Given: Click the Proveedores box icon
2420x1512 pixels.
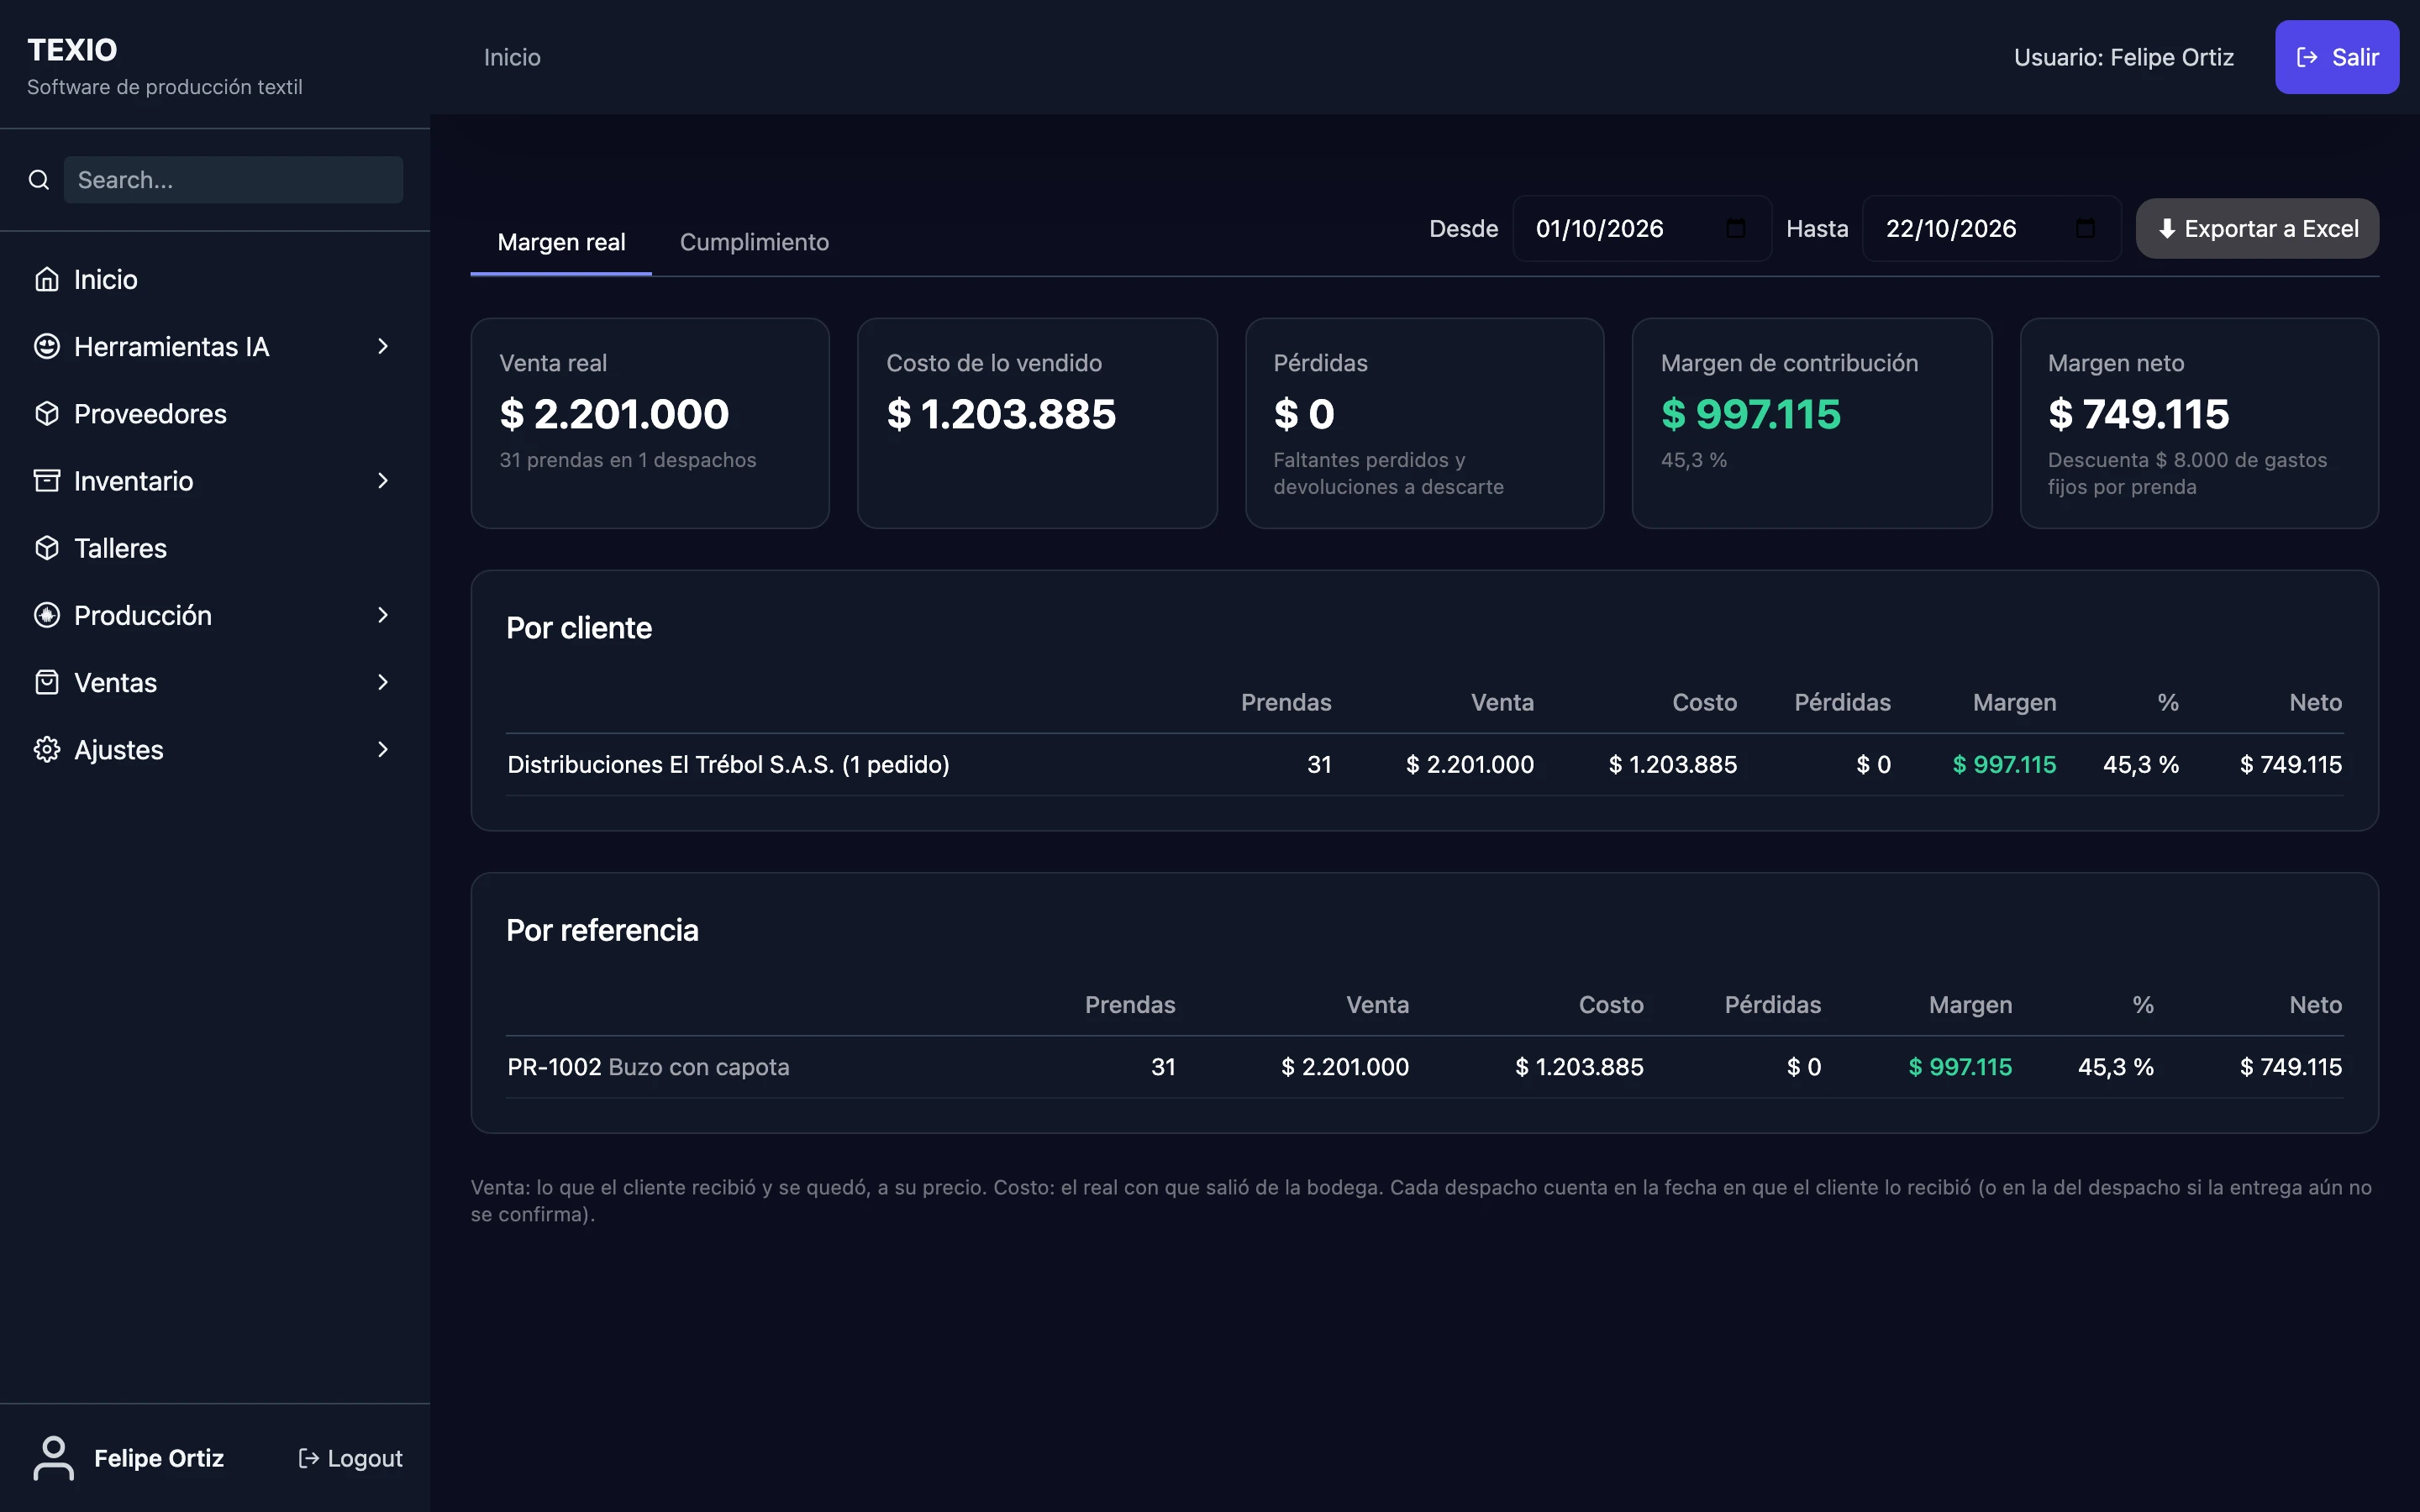Looking at the screenshot, I should click(x=47, y=413).
